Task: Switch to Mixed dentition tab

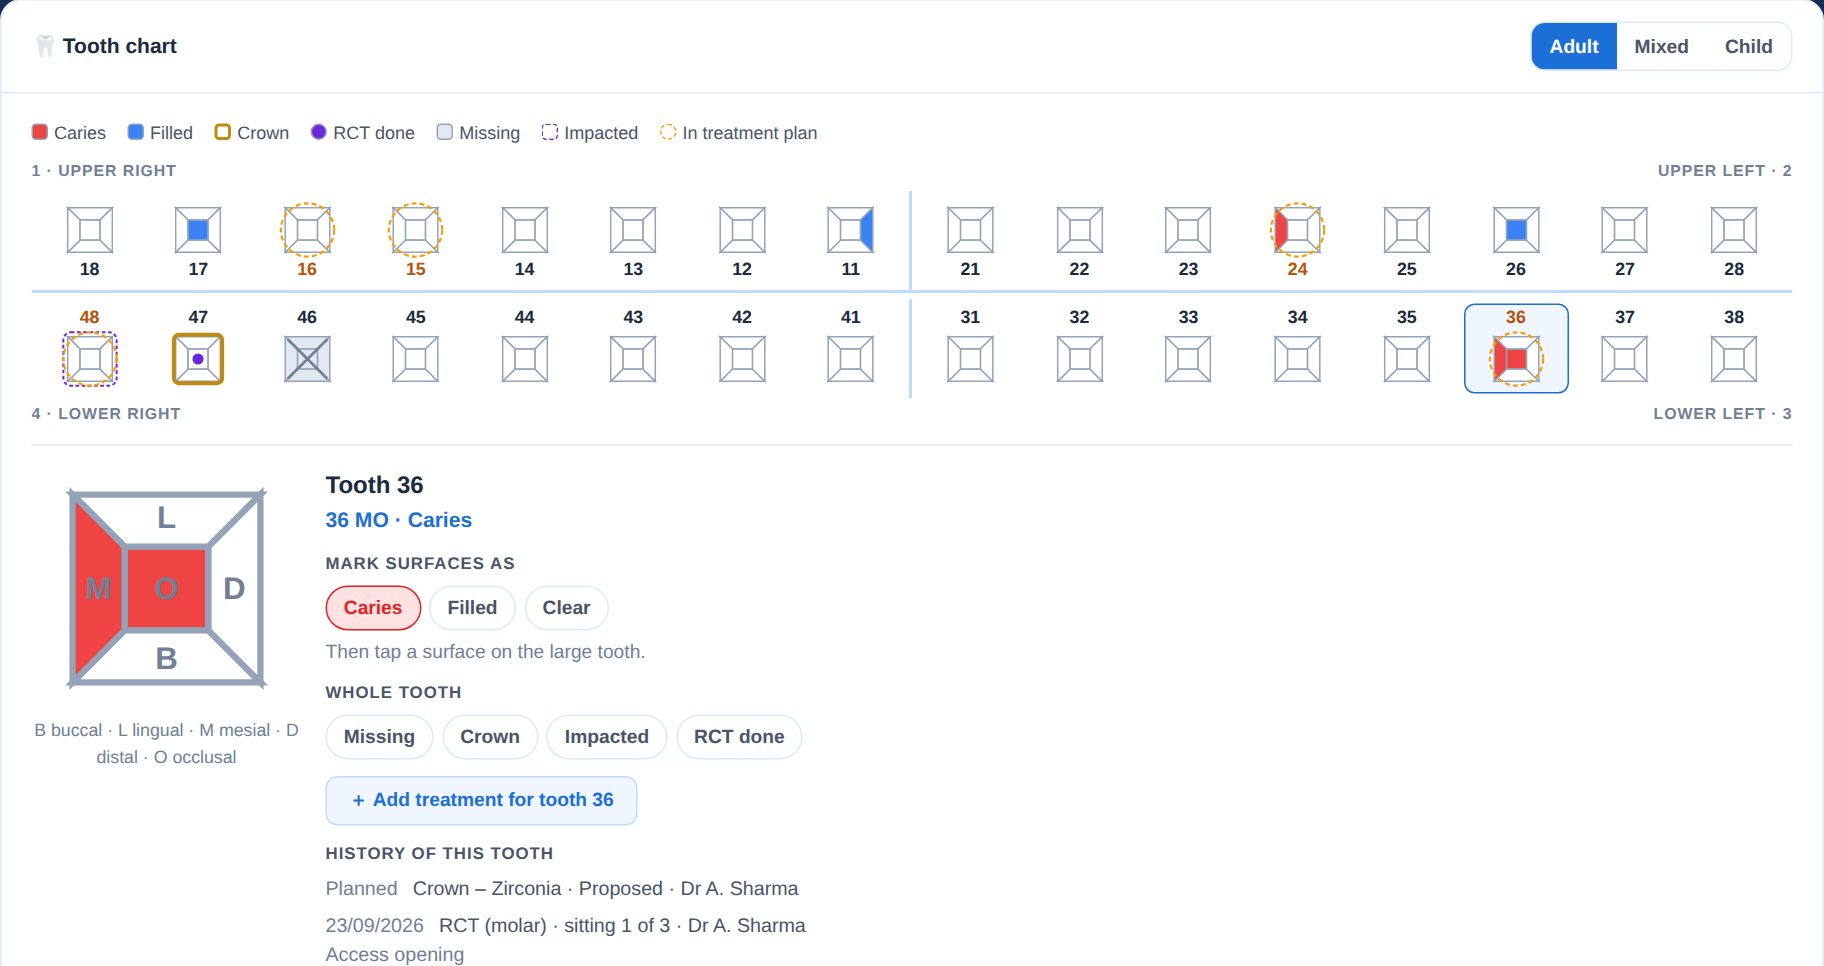Action: [x=1661, y=47]
